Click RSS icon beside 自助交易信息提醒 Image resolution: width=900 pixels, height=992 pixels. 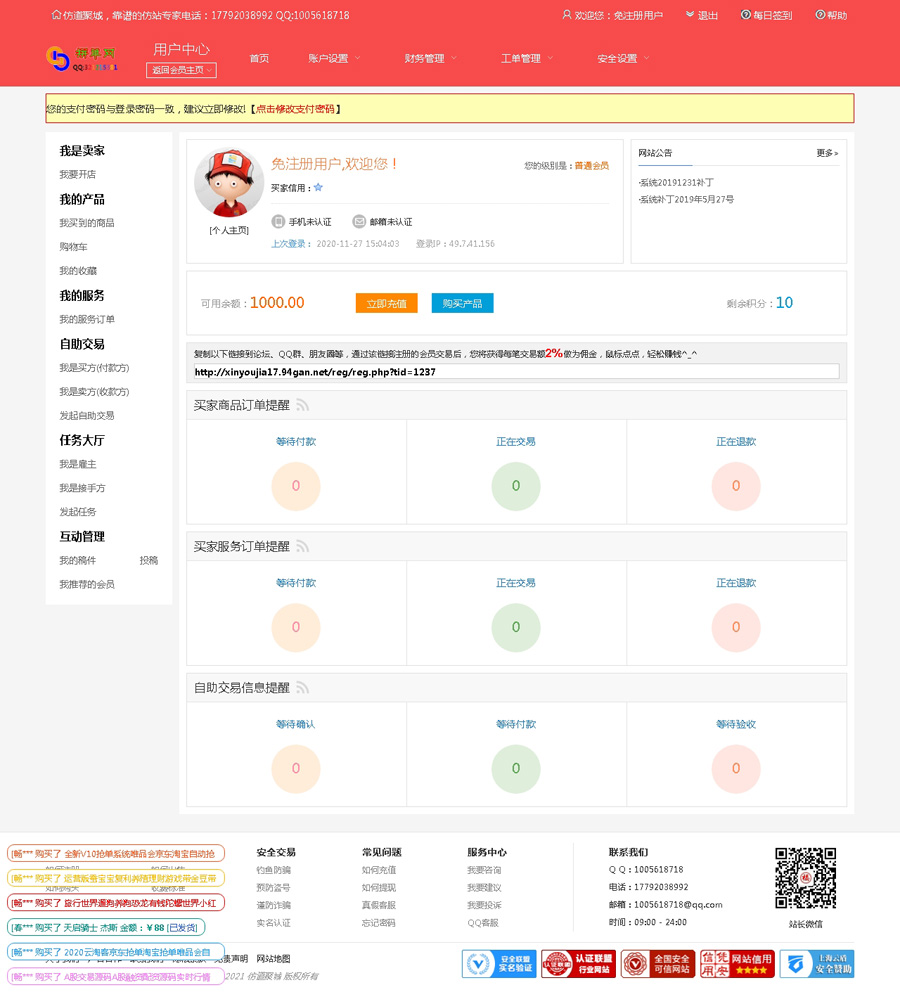point(302,688)
